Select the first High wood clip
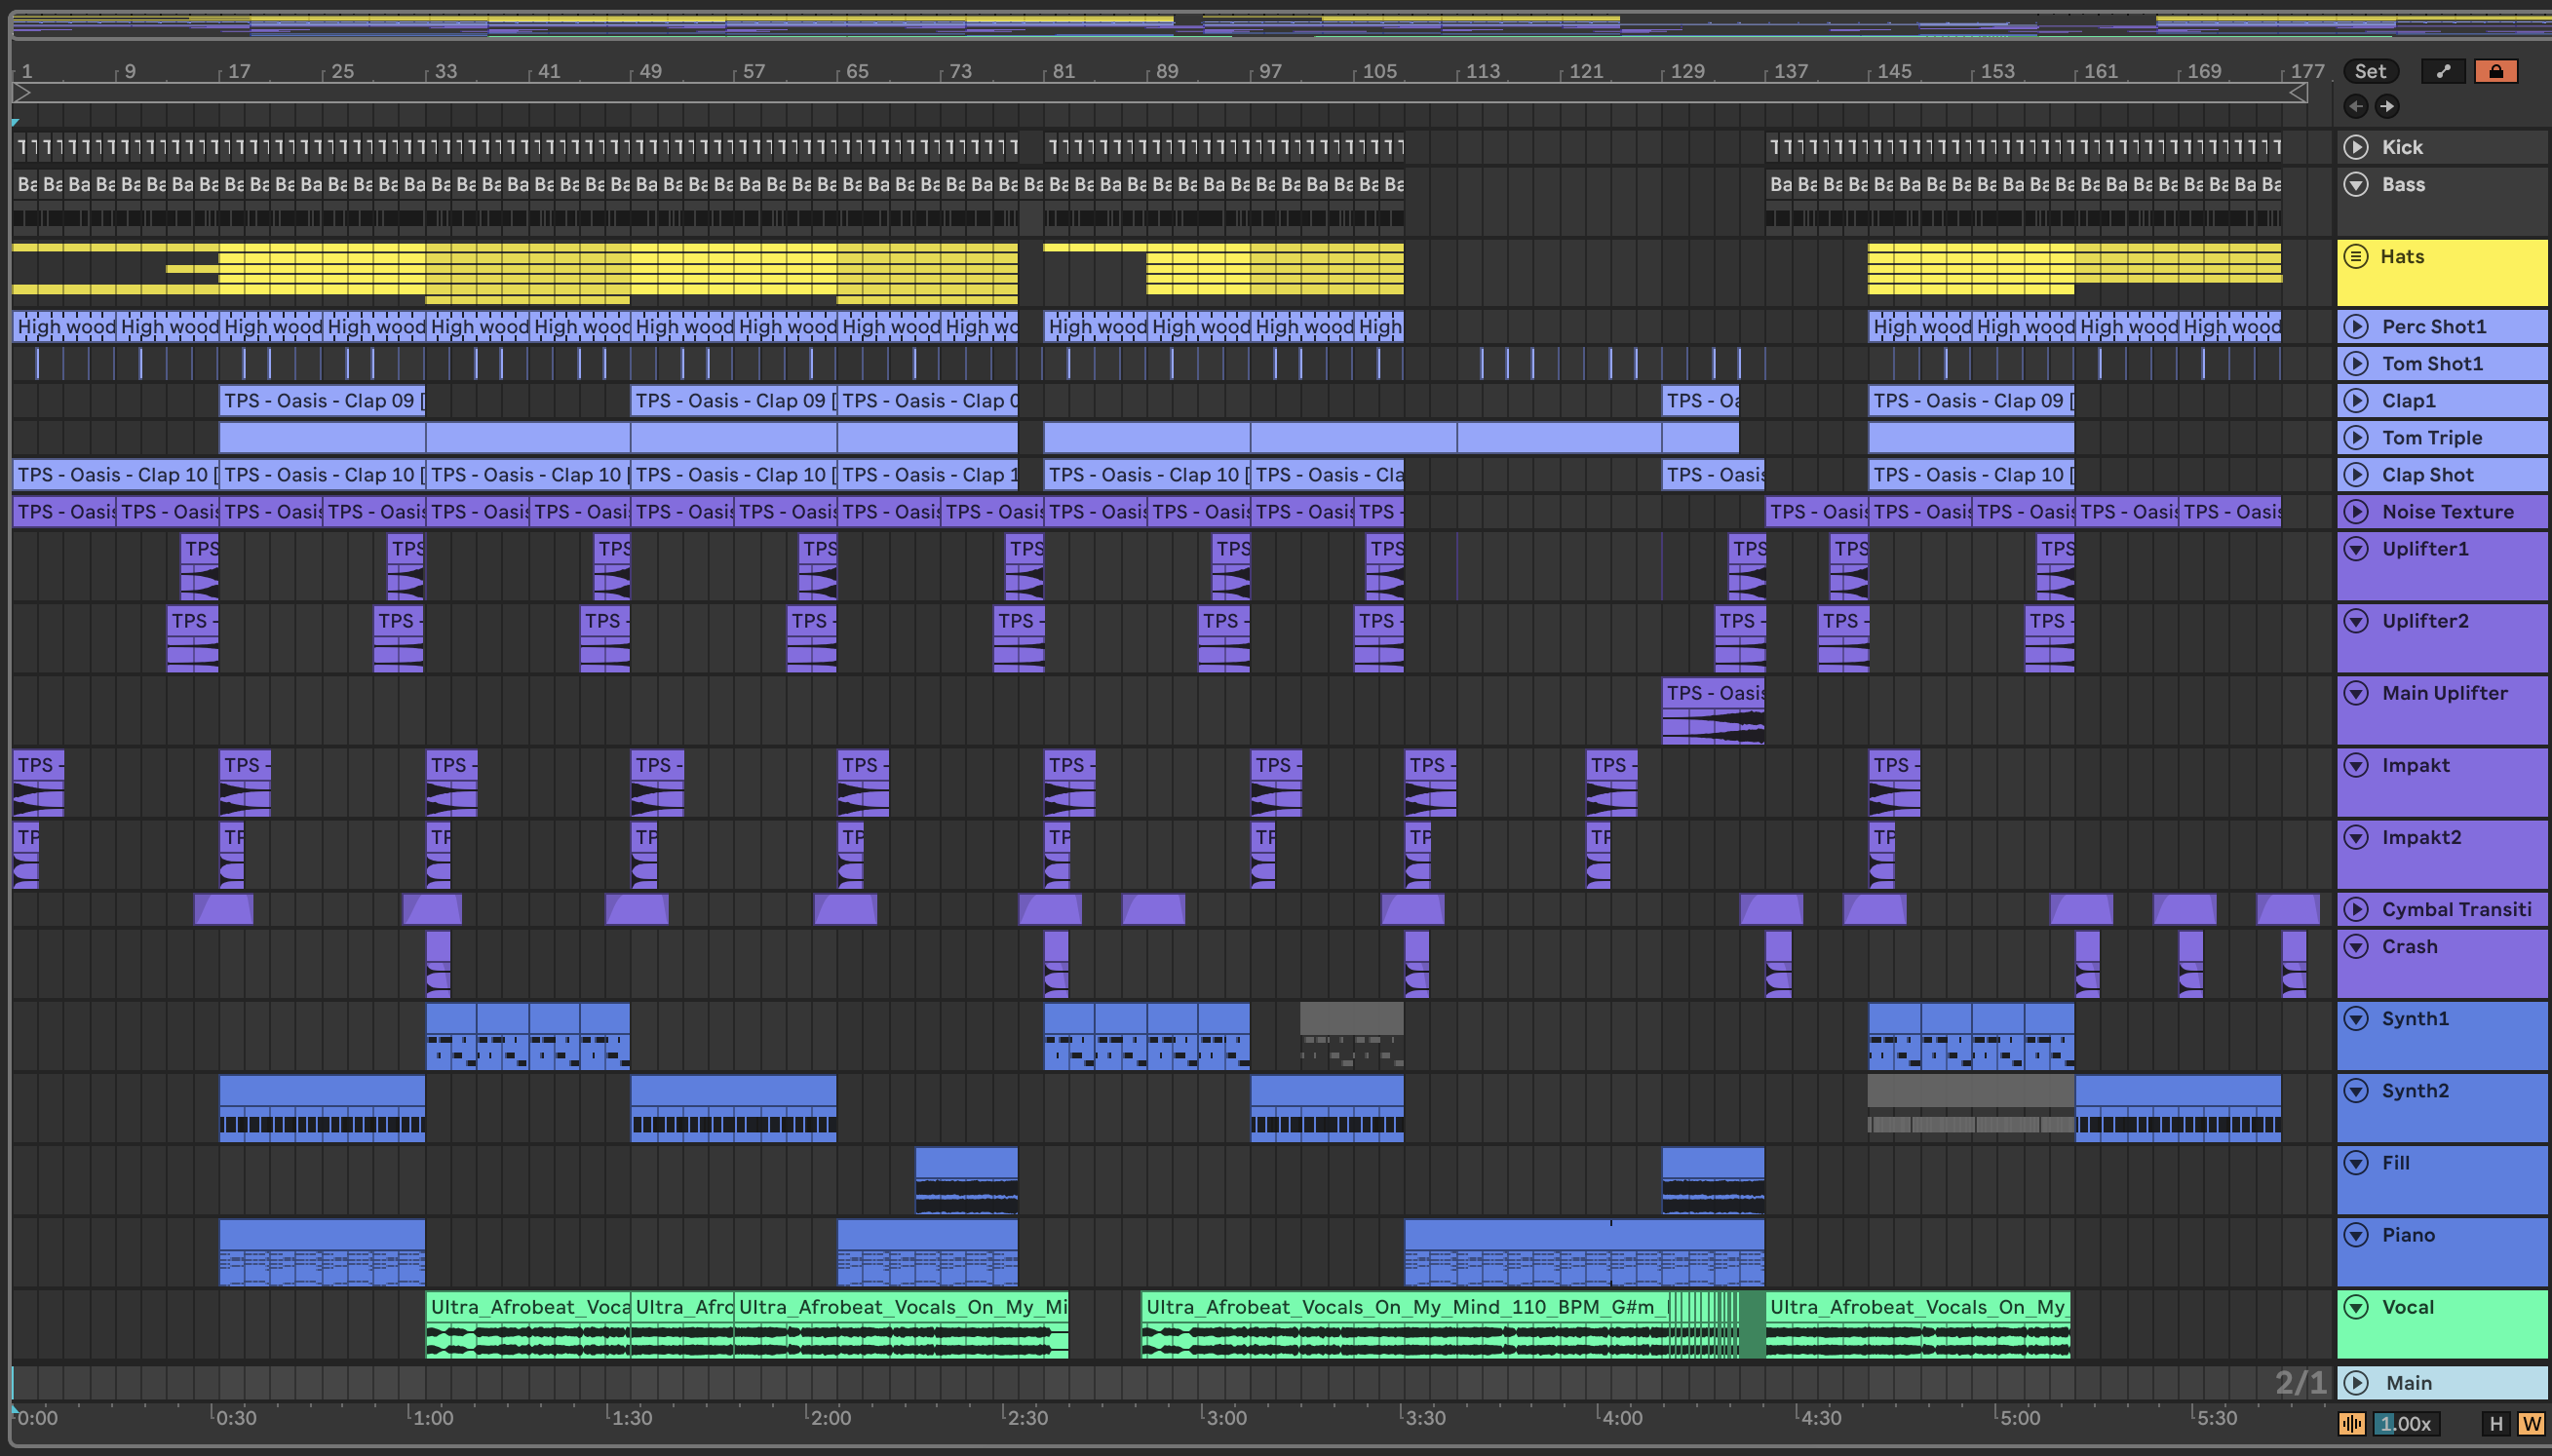This screenshot has height=1456, width=2552. [x=64, y=326]
